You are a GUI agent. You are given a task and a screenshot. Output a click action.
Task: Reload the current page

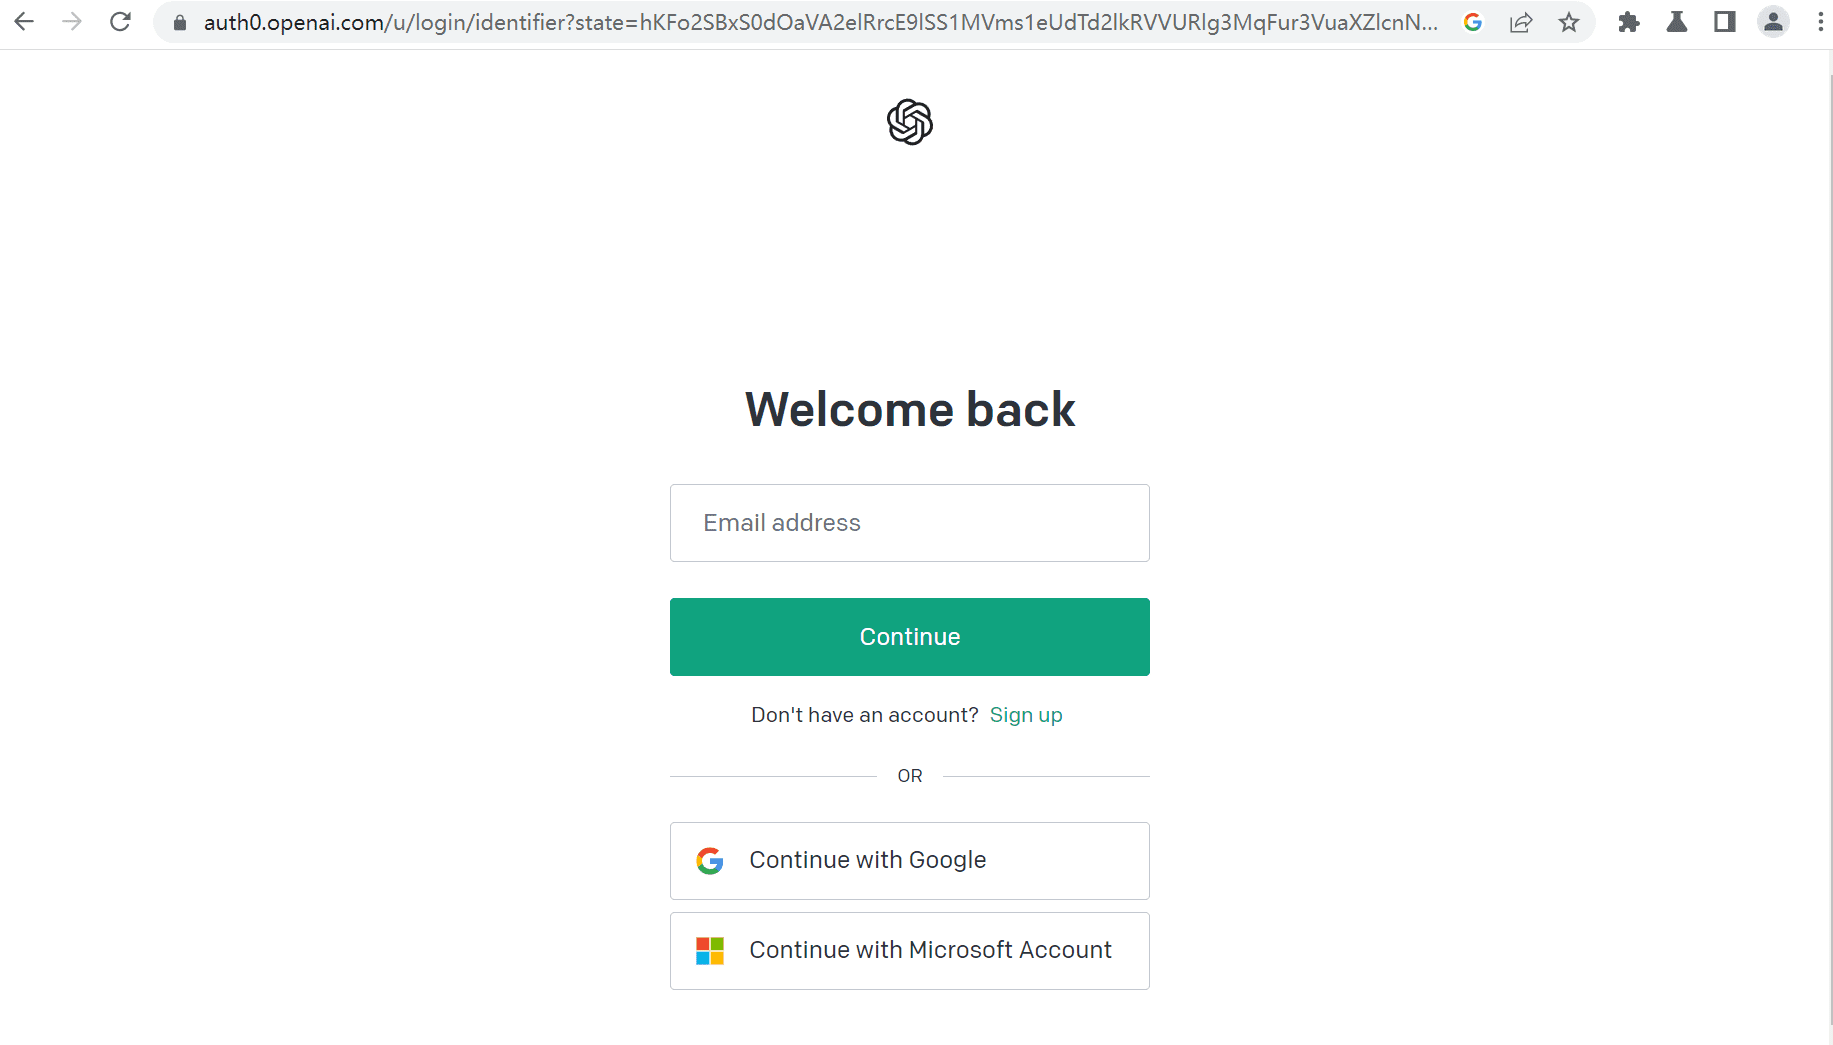pyautogui.click(x=120, y=22)
